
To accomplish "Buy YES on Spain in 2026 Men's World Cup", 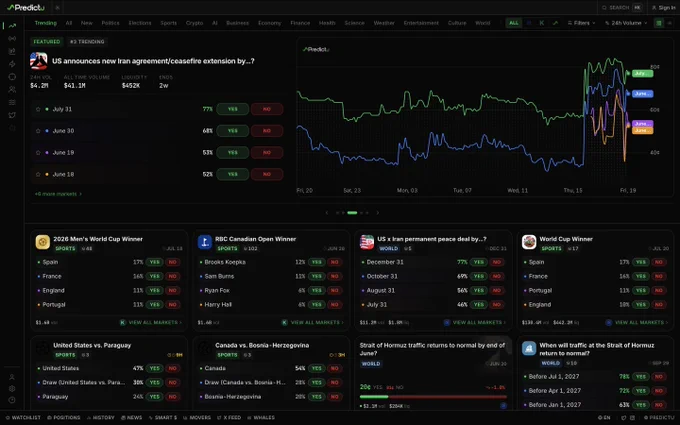I will tap(154, 262).
